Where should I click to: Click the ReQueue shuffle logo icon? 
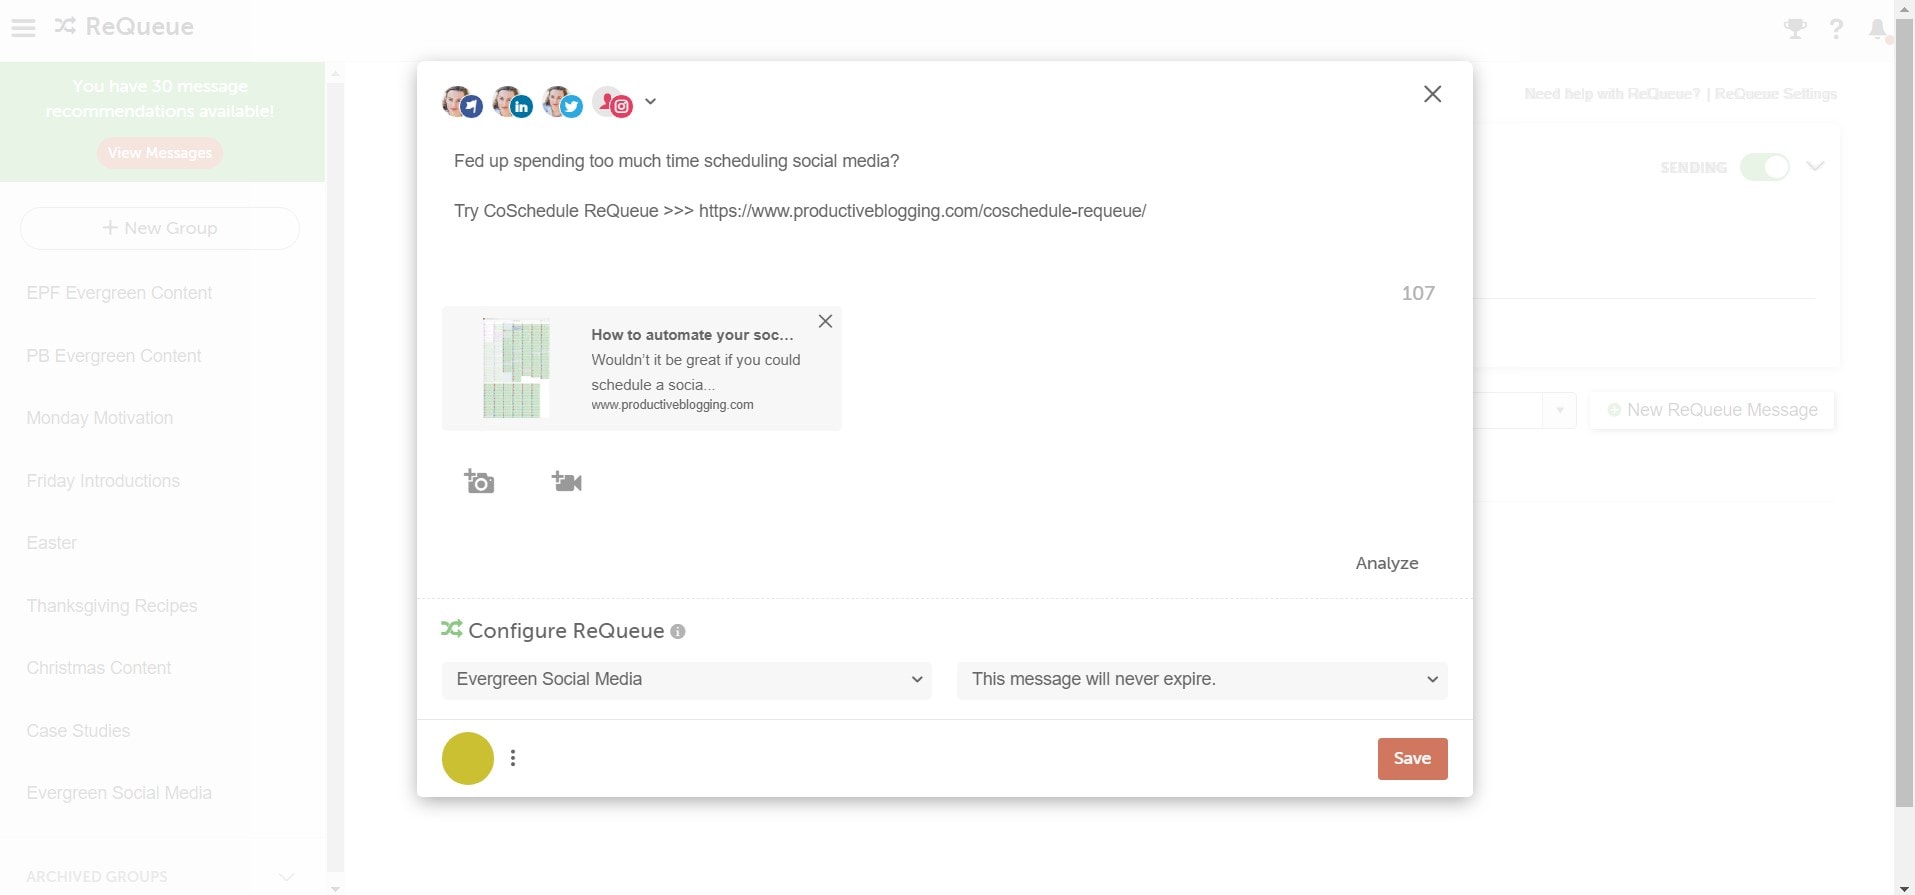tap(65, 26)
